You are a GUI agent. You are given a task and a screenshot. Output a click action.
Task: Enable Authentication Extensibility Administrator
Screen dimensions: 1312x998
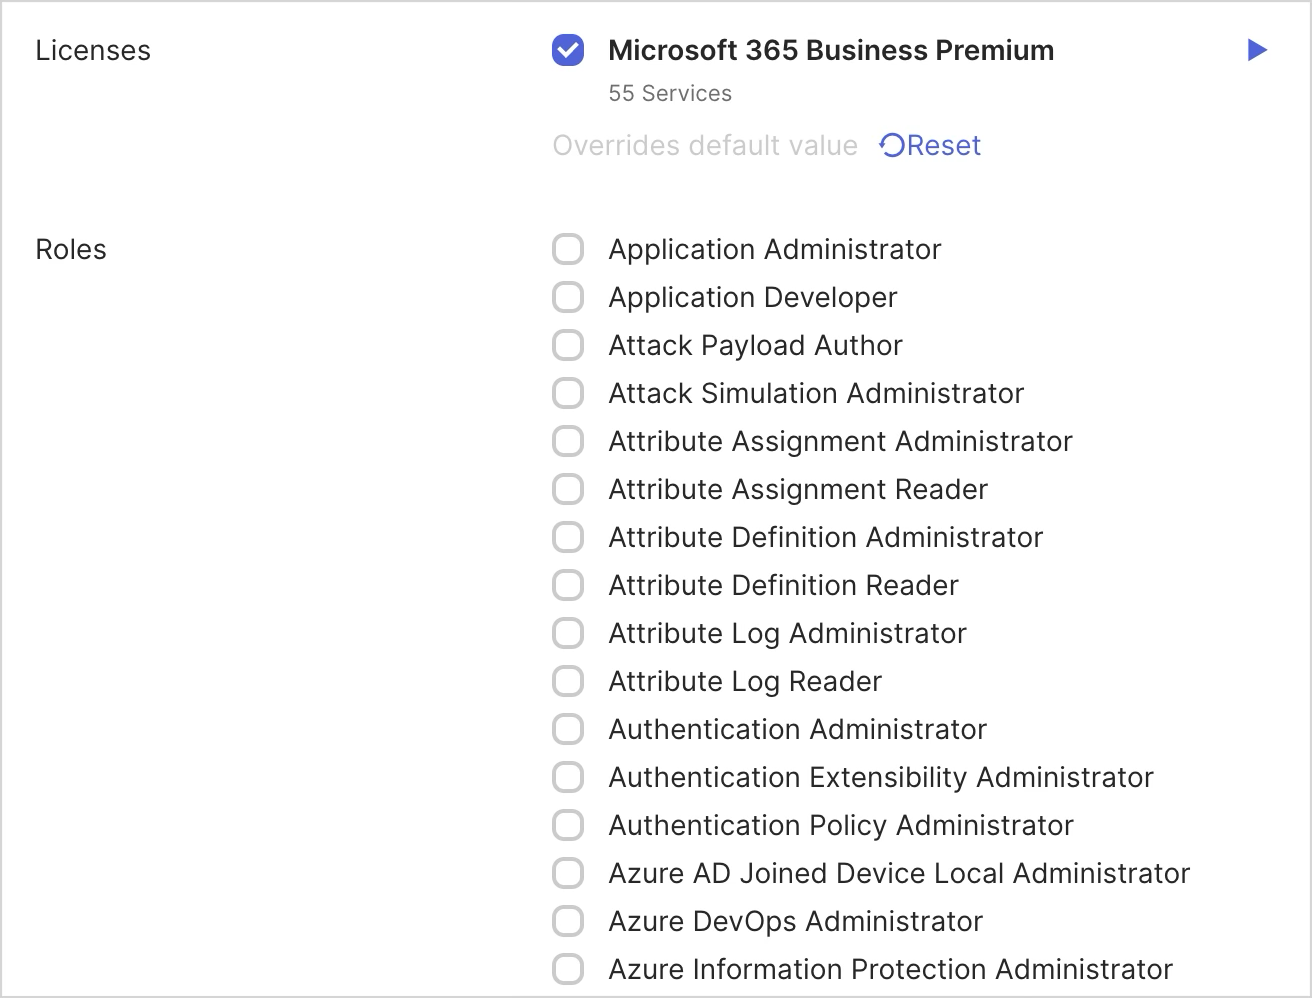[x=568, y=777]
